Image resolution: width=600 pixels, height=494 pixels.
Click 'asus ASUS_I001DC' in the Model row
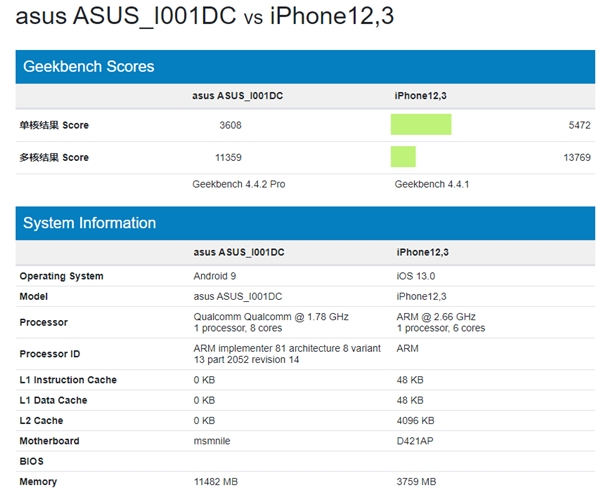(238, 297)
